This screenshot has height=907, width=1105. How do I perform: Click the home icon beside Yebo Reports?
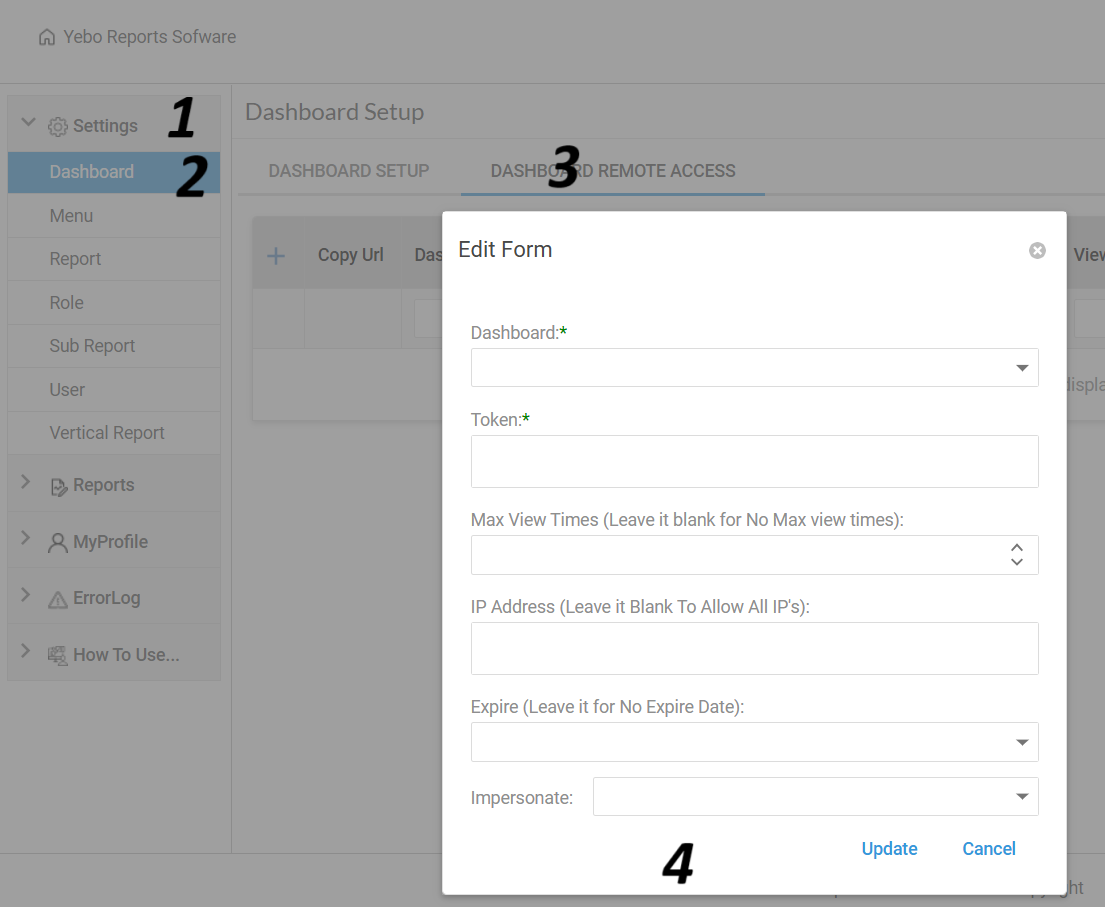pos(47,37)
